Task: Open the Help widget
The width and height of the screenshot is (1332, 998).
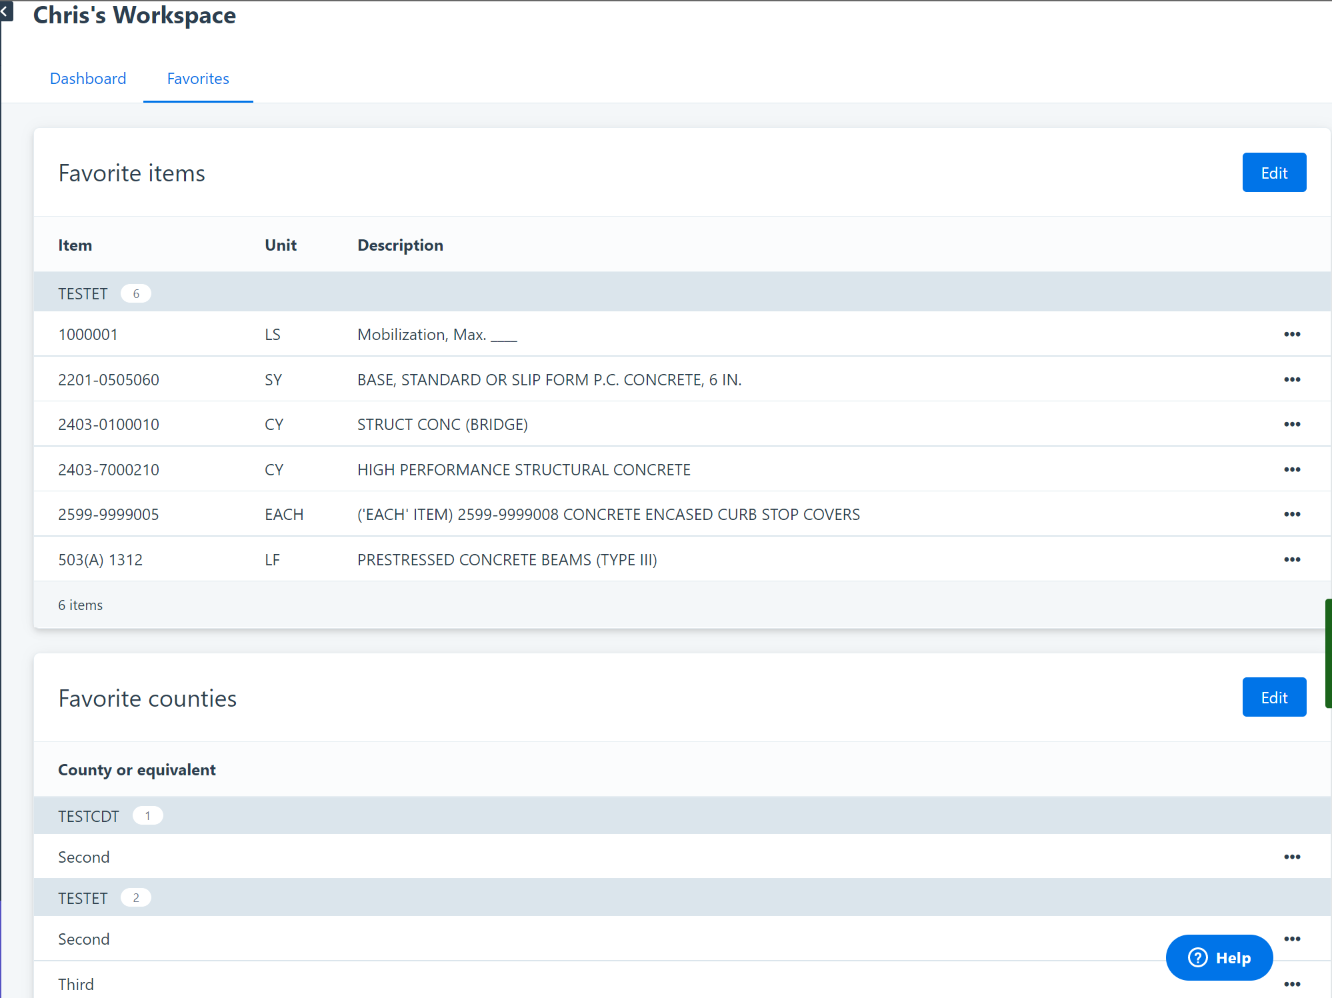Action: point(1219,958)
